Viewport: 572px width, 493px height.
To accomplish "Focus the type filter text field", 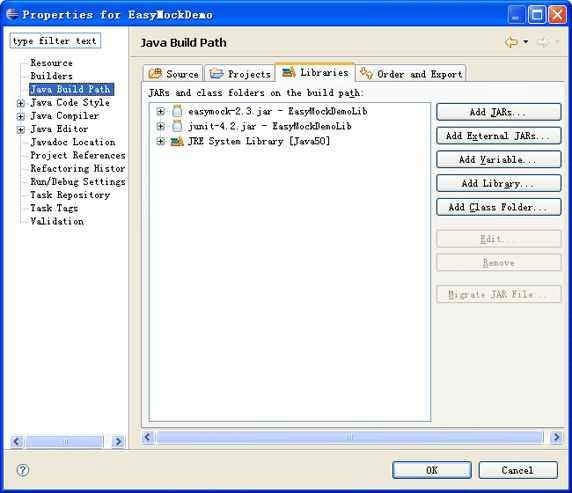I will point(55,41).
